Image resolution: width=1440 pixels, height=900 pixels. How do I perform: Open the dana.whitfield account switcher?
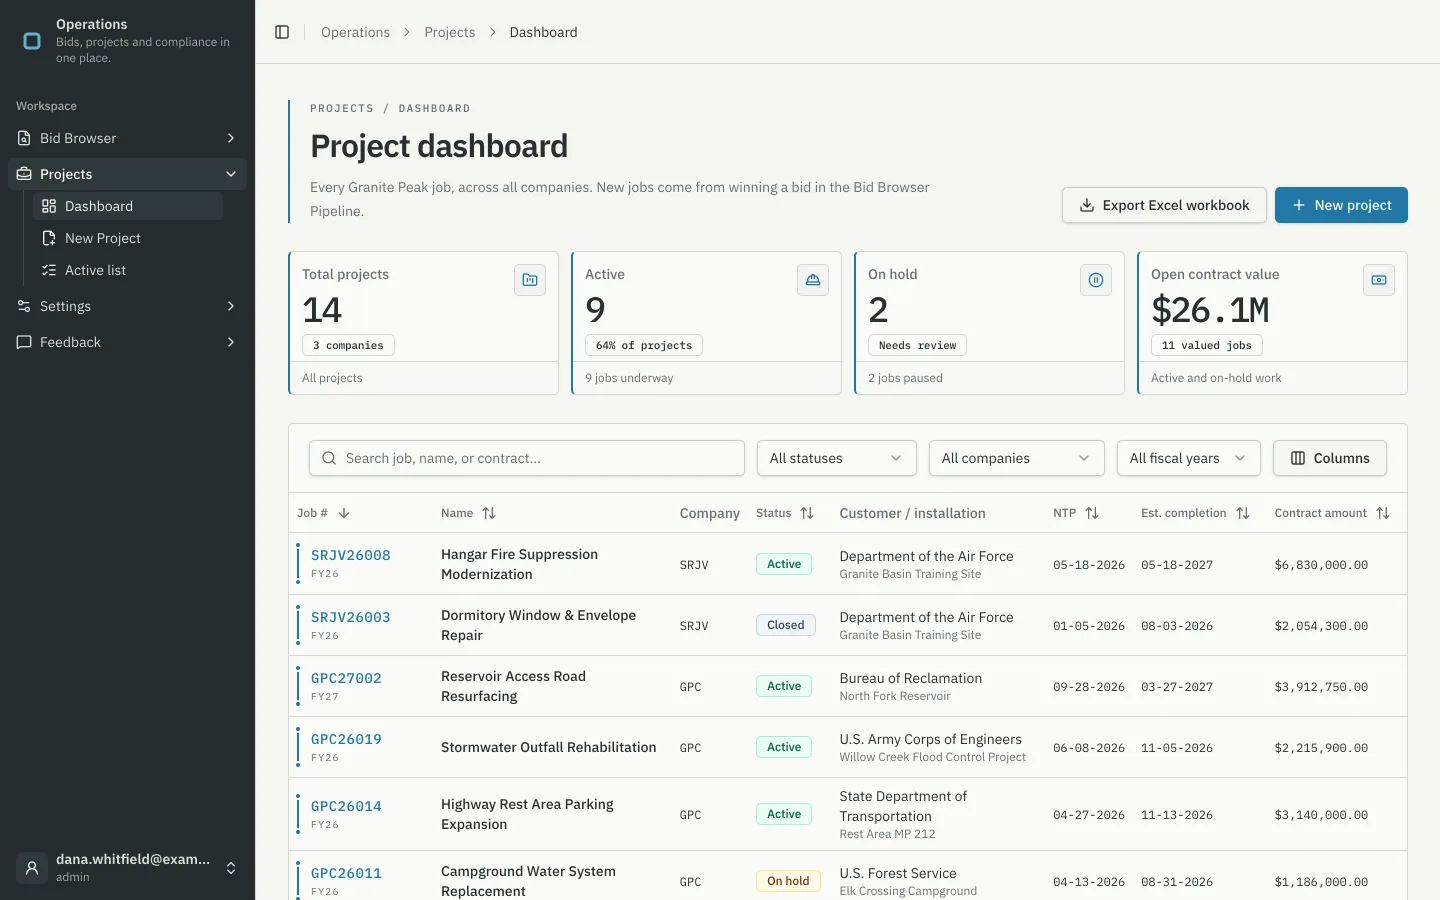(127, 868)
